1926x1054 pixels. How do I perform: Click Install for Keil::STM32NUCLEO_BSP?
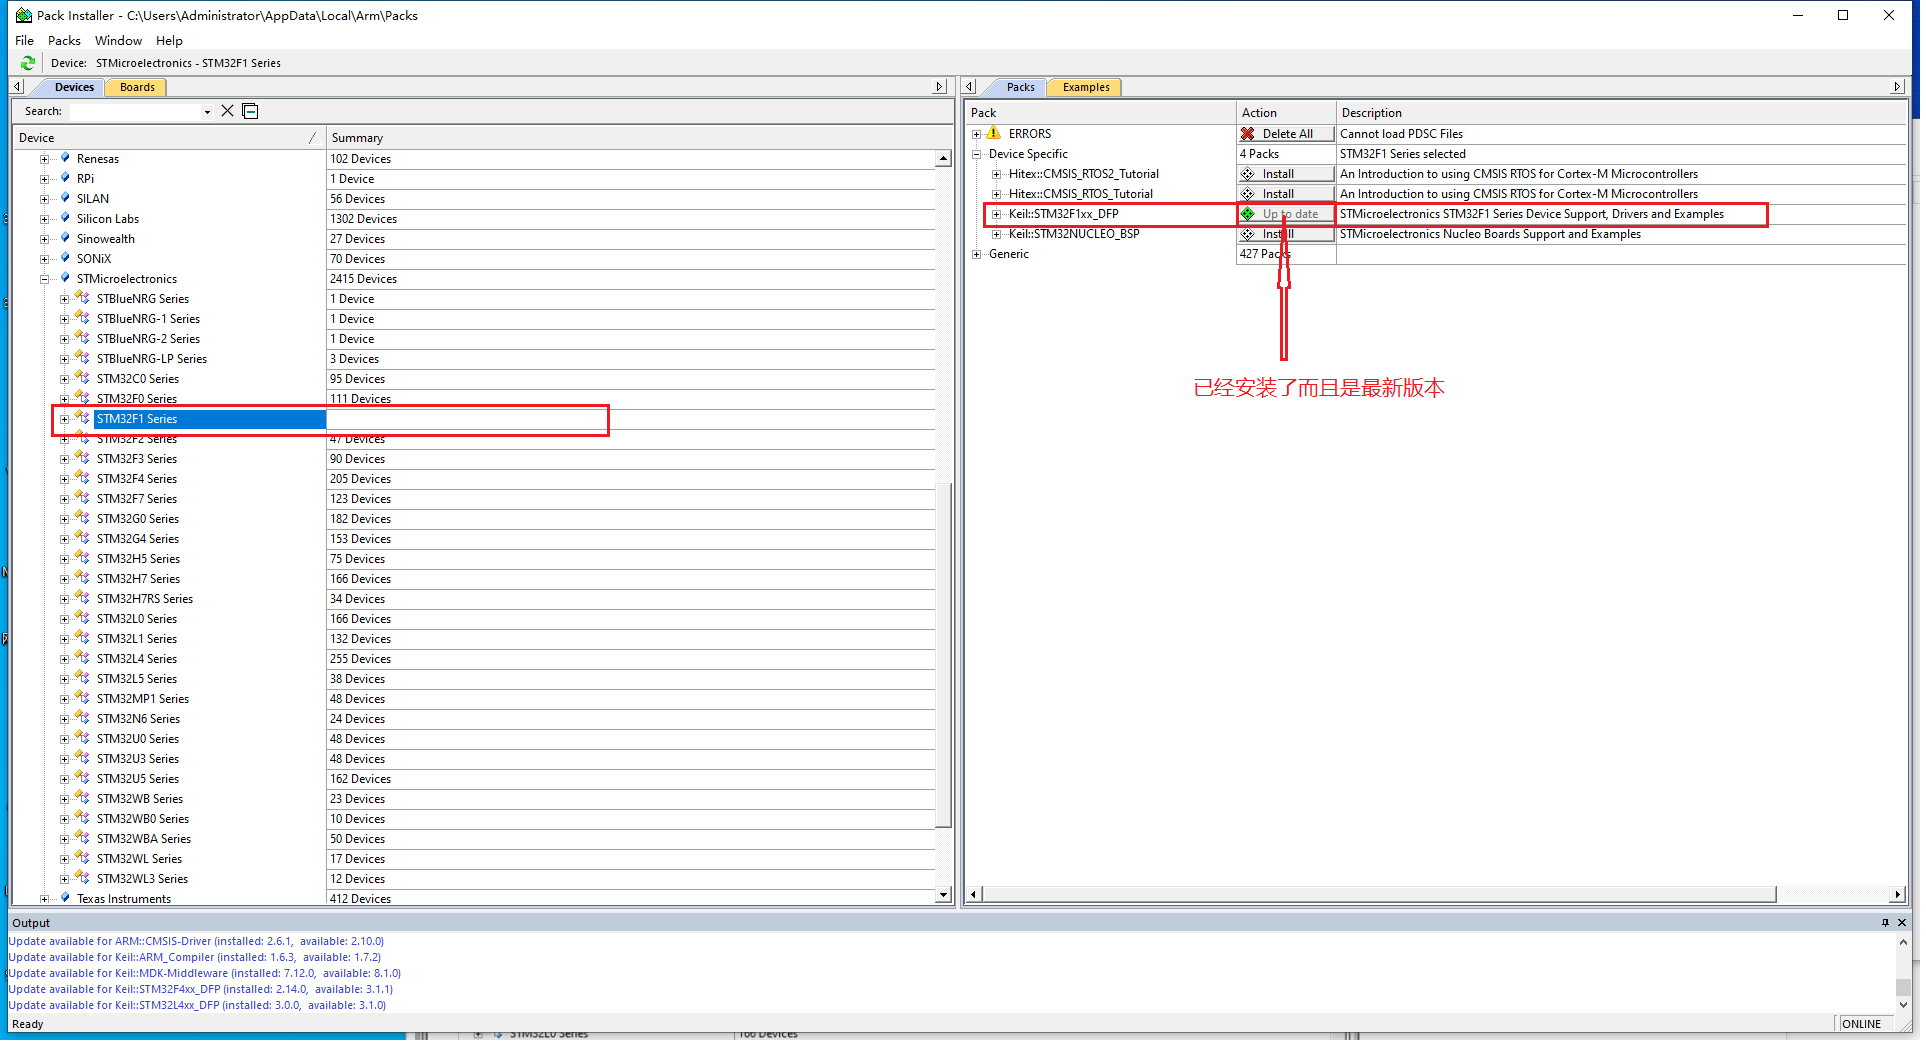coord(1286,234)
